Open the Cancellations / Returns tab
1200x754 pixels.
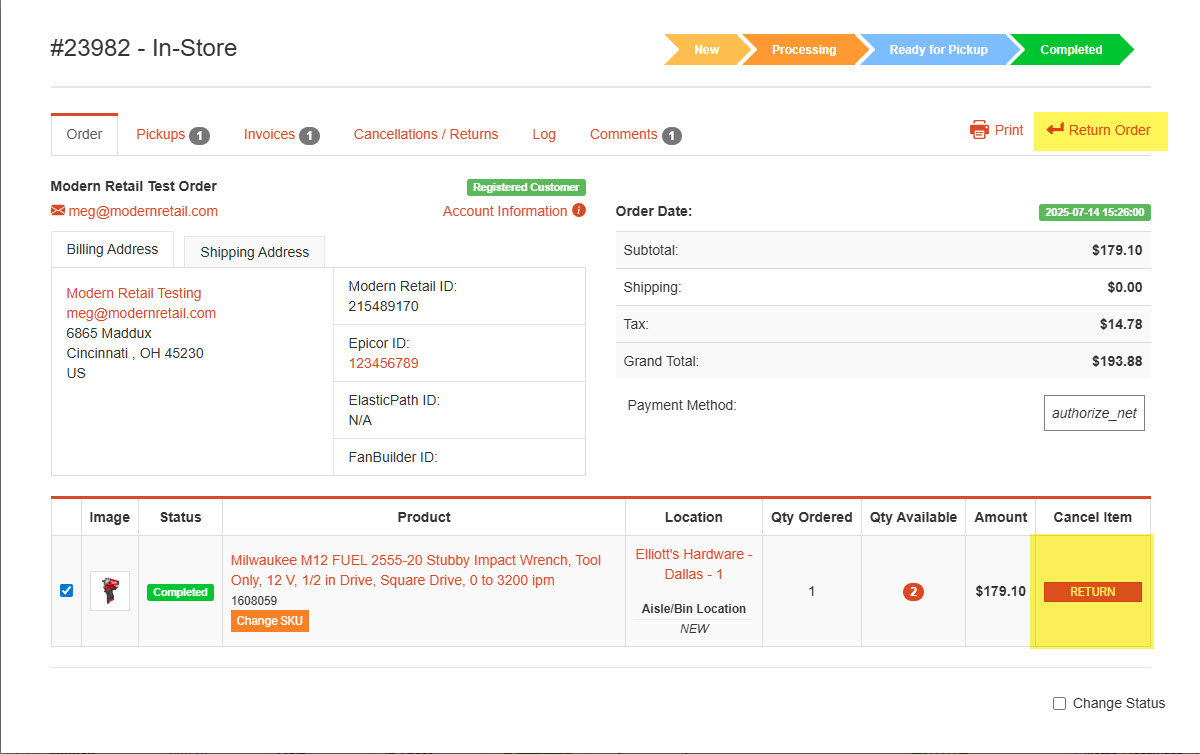(x=426, y=134)
